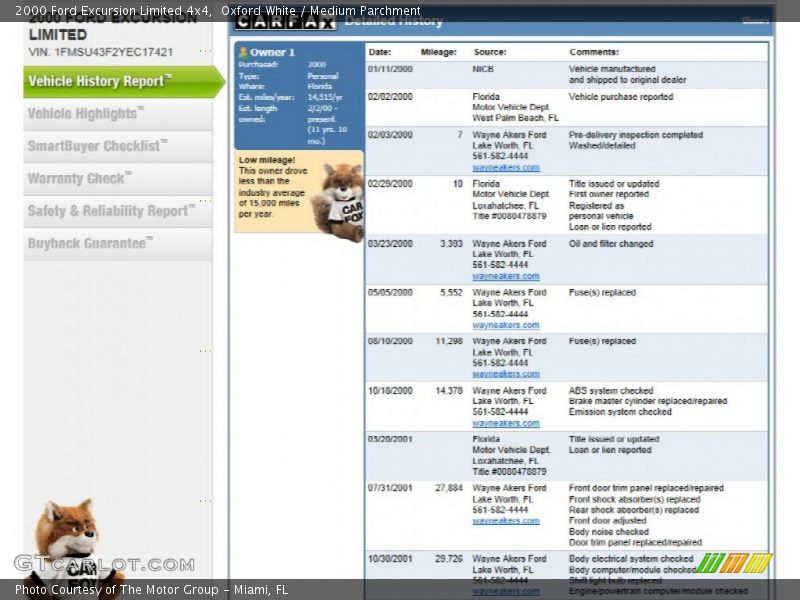Viewport: 800px width, 600px height.
Task: Click the Close link at top right
Action: pyautogui.click(x=755, y=20)
